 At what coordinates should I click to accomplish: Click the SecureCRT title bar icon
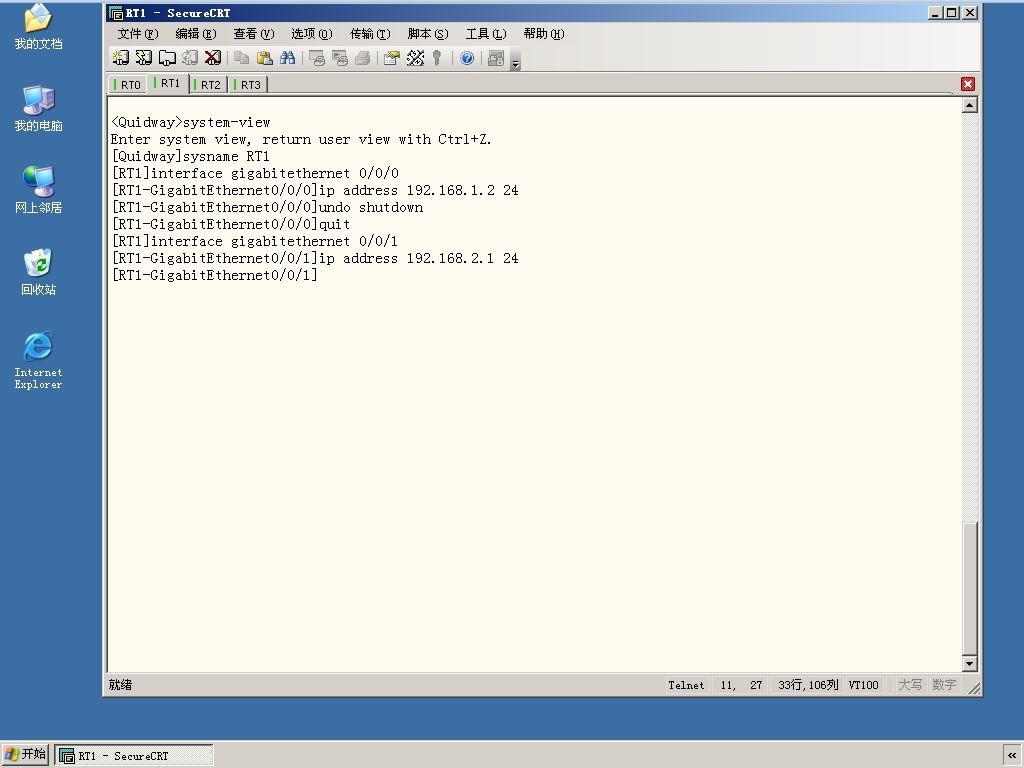(x=116, y=13)
